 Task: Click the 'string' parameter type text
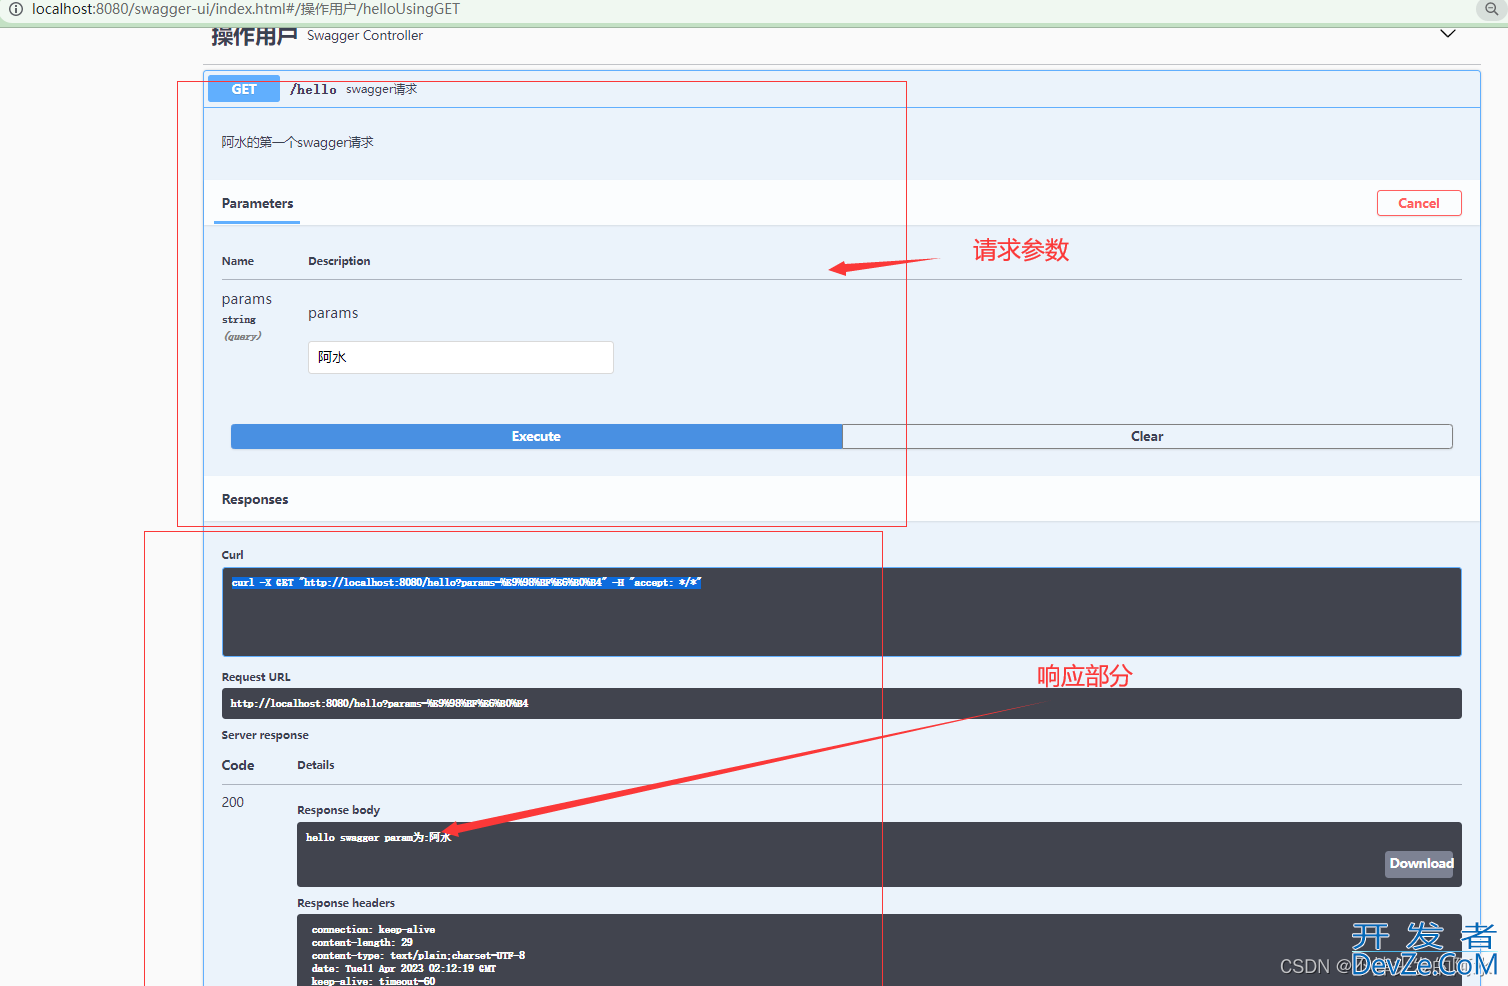239,320
